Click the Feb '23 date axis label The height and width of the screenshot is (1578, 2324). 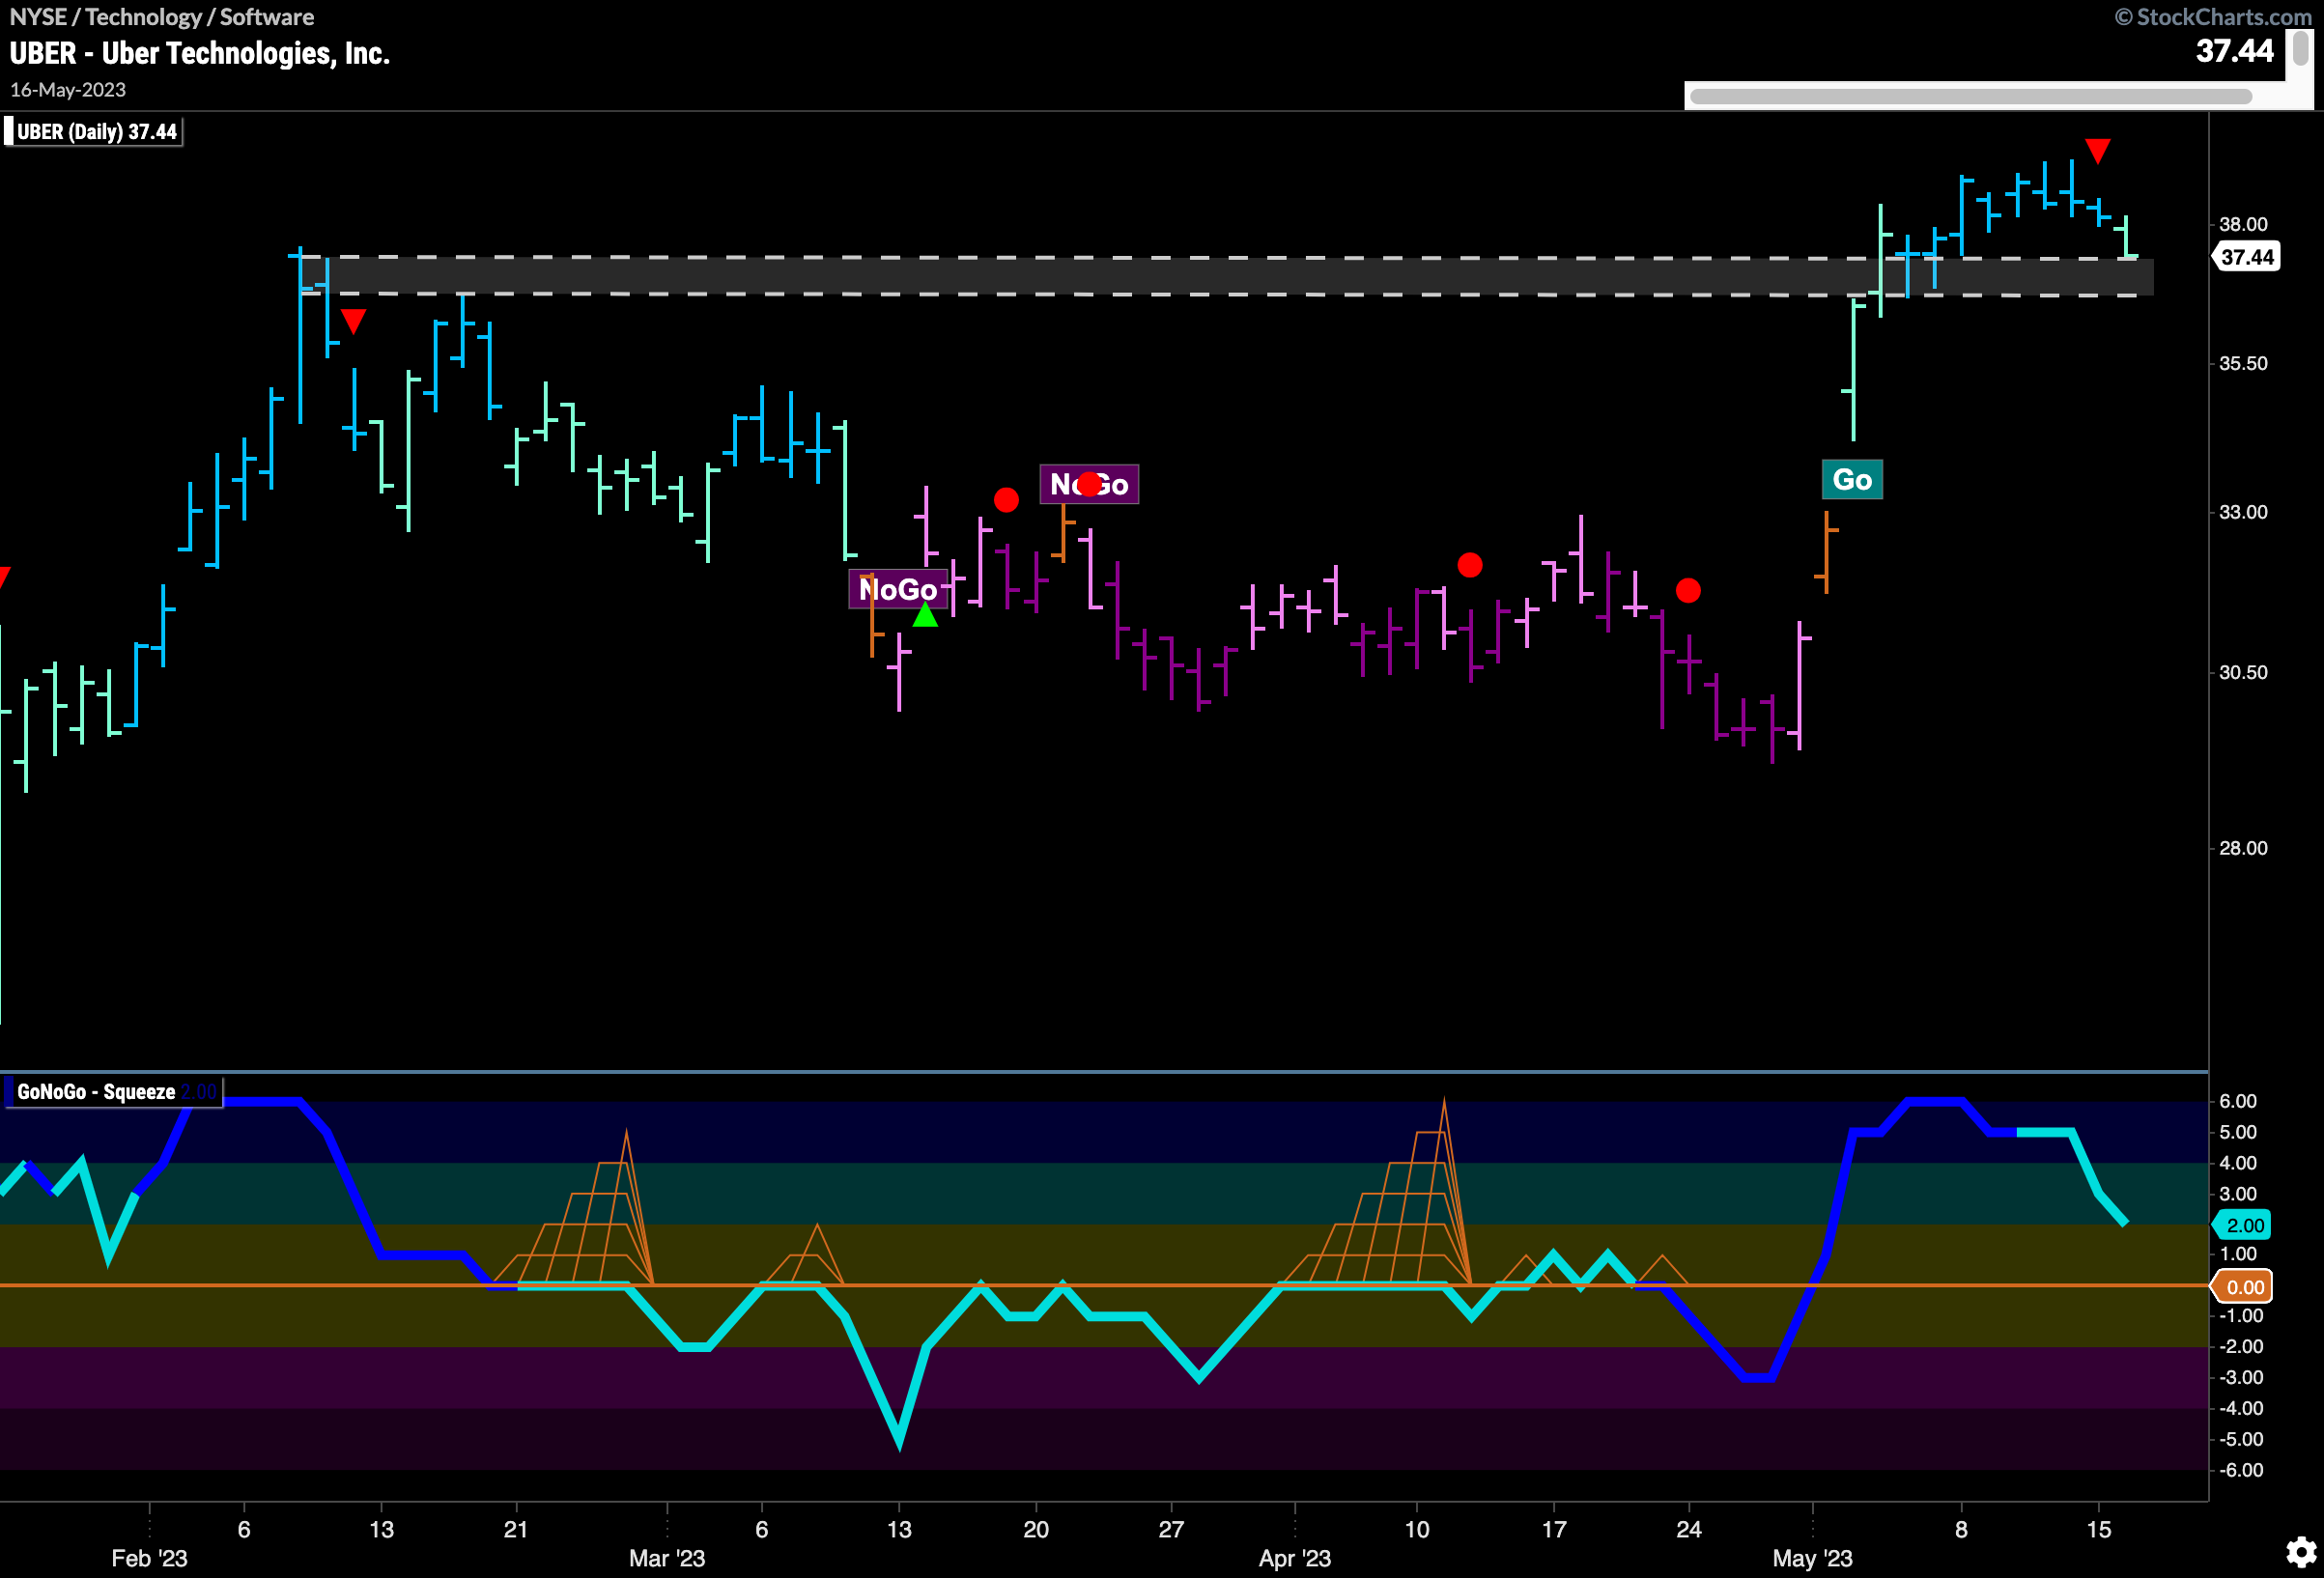click(149, 1558)
